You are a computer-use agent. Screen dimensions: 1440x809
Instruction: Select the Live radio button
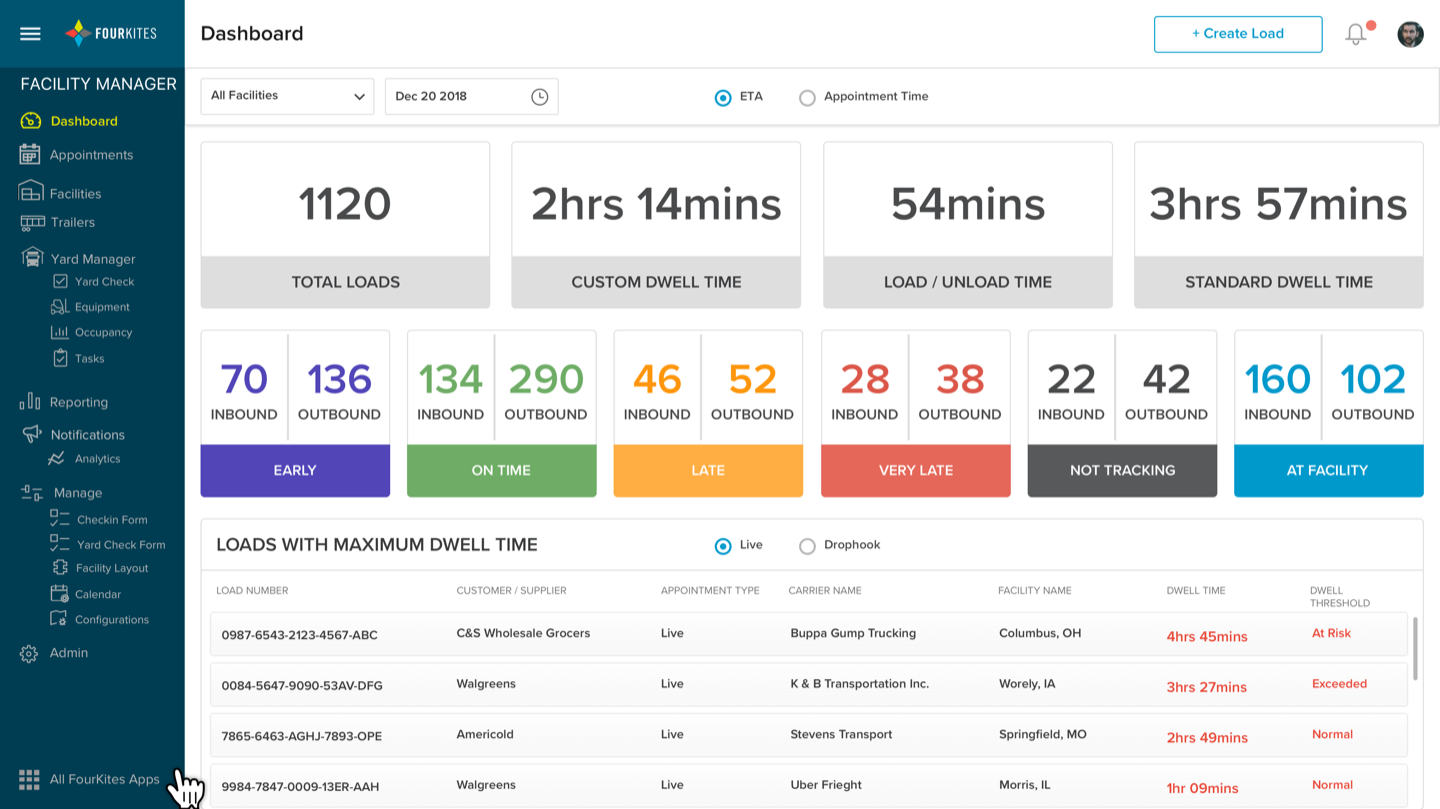tap(723, 546)
